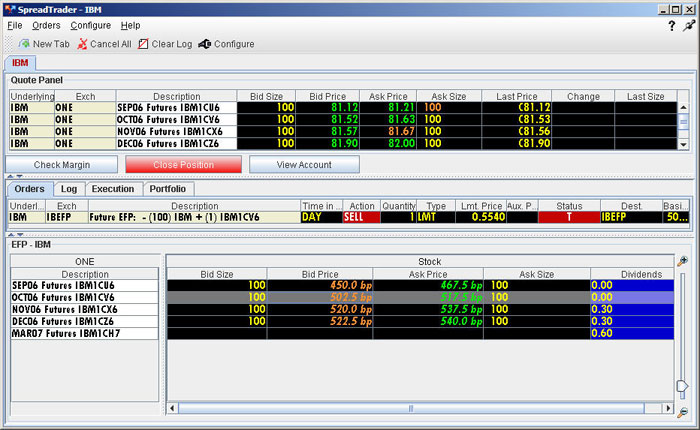Click the EFP horizontal scrollbar right arrow

tap(668, 408)
